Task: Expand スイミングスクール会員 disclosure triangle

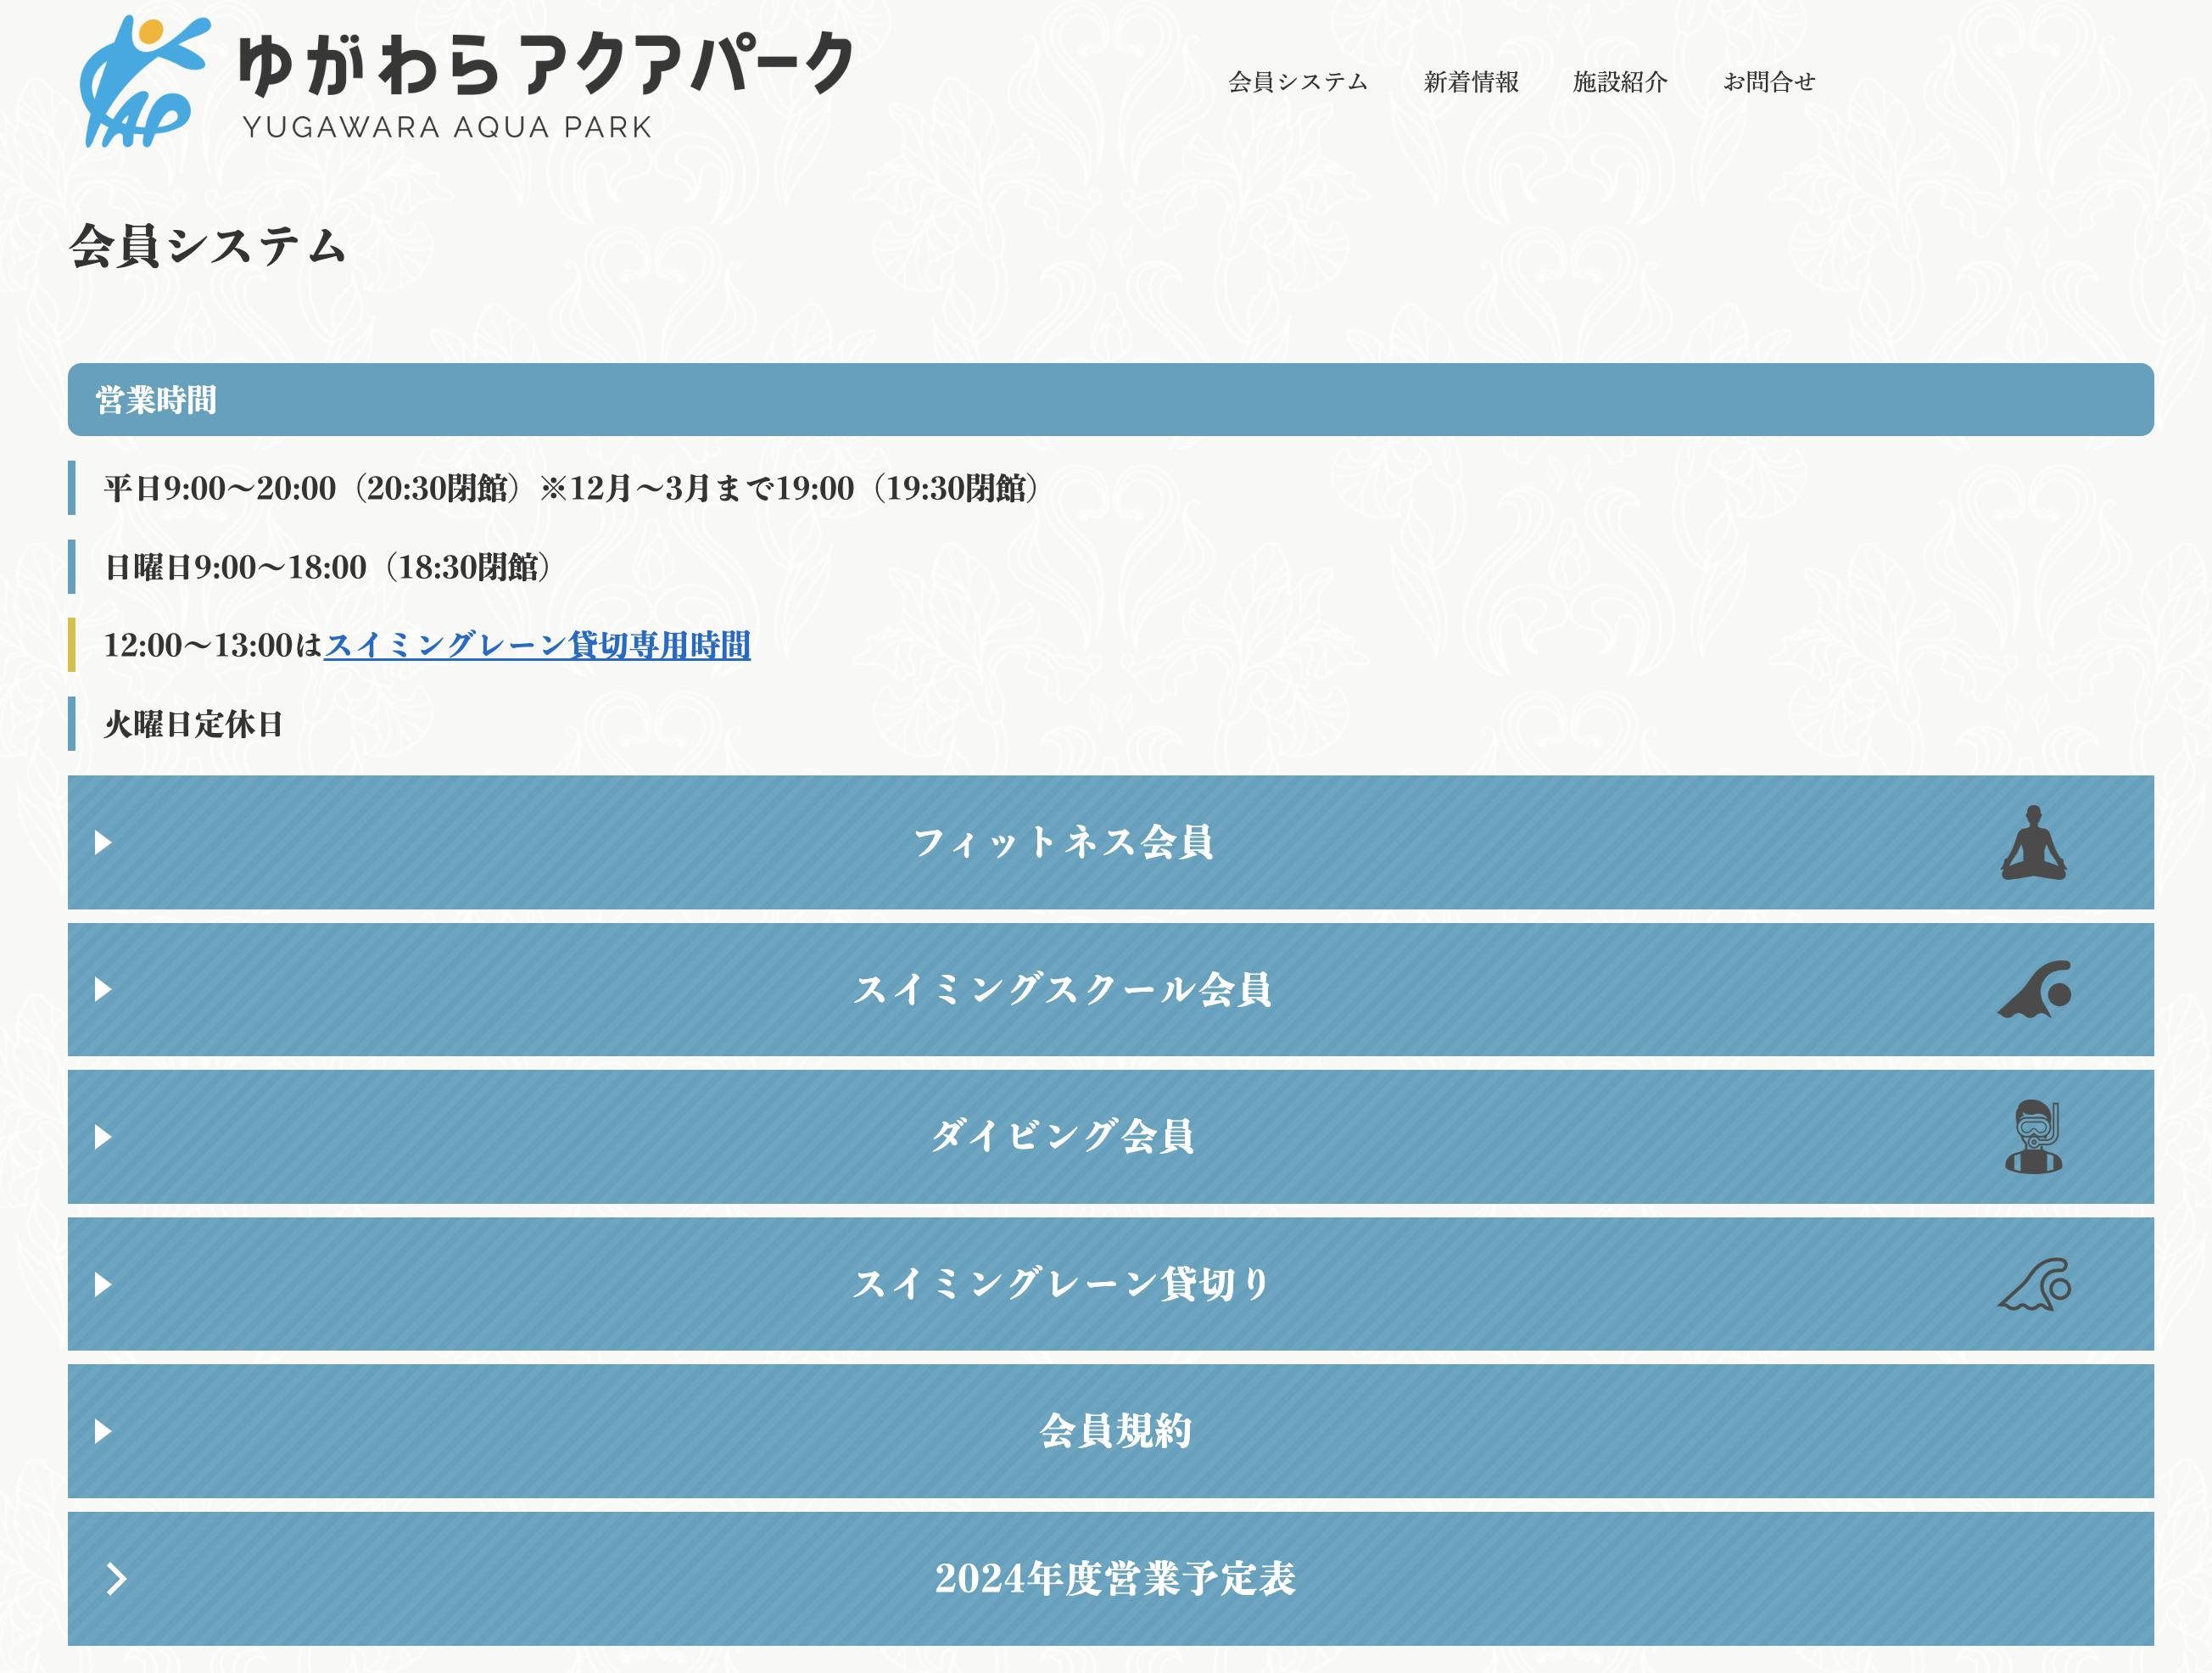Action: pos(103,990)
